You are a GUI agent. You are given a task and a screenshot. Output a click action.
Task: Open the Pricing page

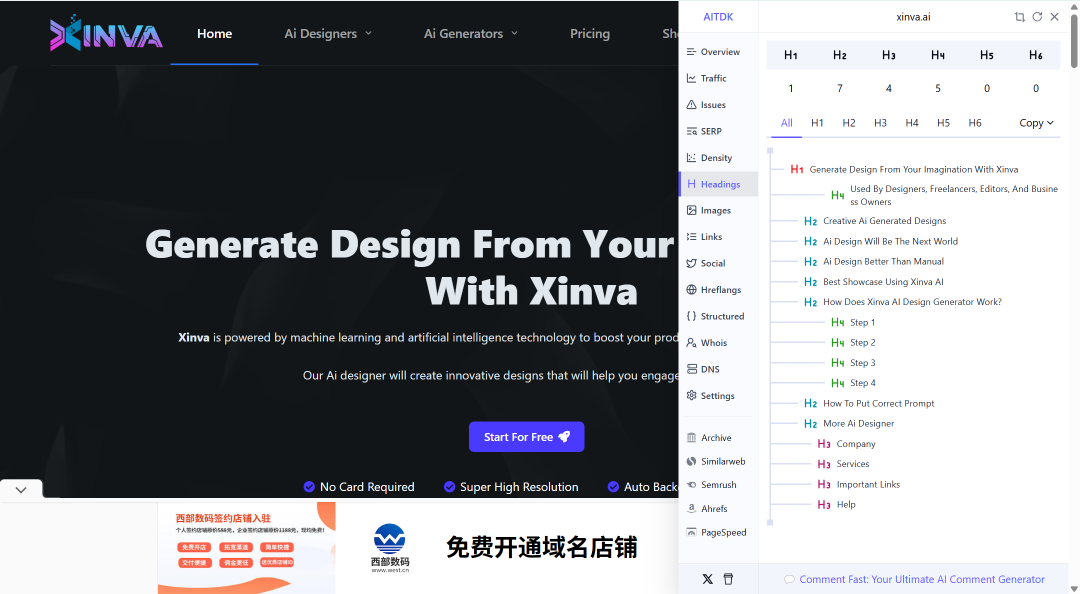[x=590, y=33]
